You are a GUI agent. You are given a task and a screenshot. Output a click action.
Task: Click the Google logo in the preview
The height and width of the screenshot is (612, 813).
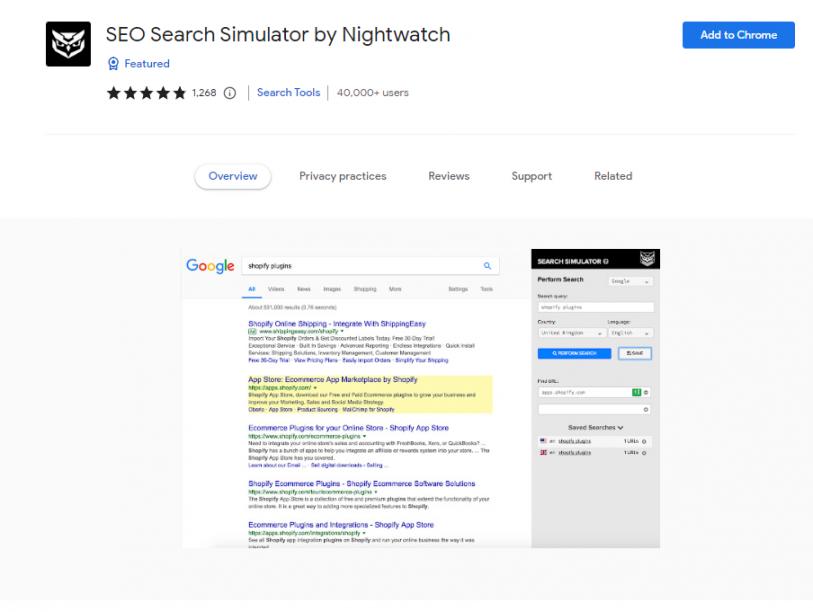coord(210,266)
